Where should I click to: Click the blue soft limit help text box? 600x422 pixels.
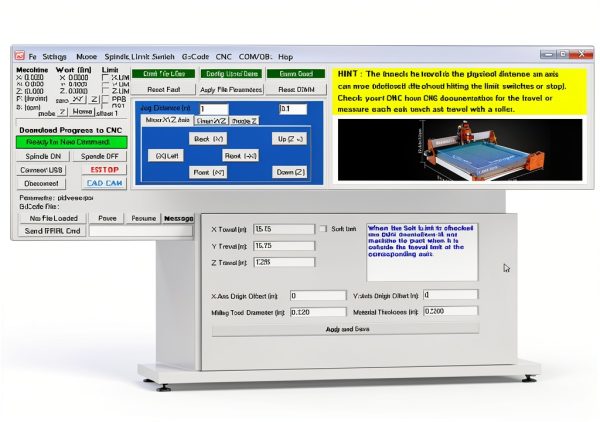pos(422,252)
